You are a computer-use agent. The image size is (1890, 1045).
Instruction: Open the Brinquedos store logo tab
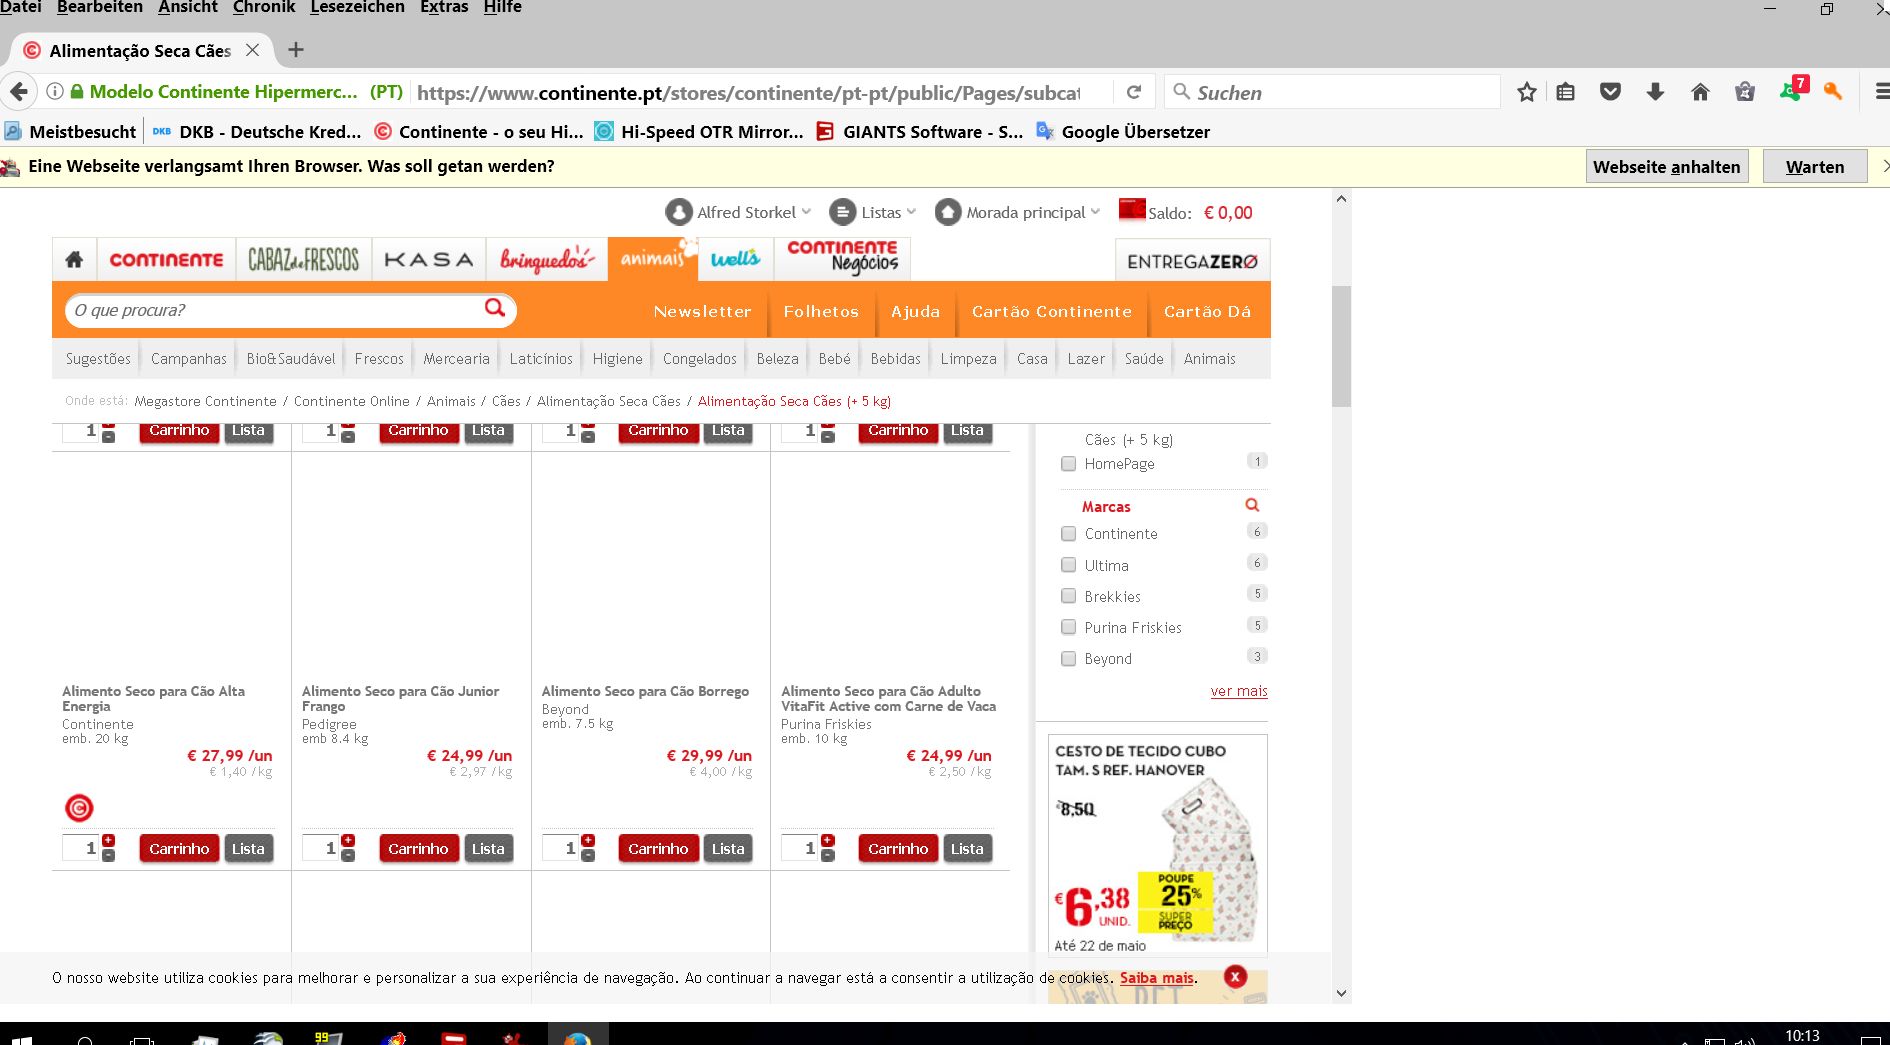[547, 260]
